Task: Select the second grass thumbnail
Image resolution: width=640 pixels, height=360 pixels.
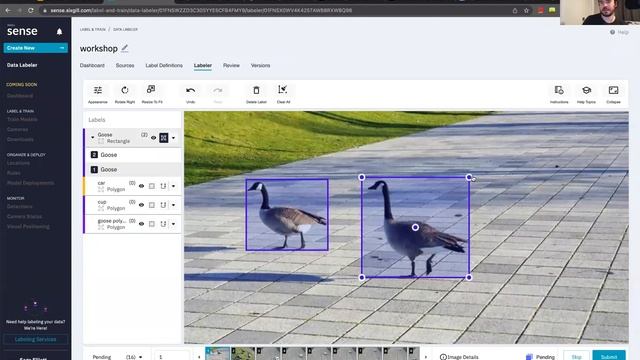Action: tap(243, 353)
